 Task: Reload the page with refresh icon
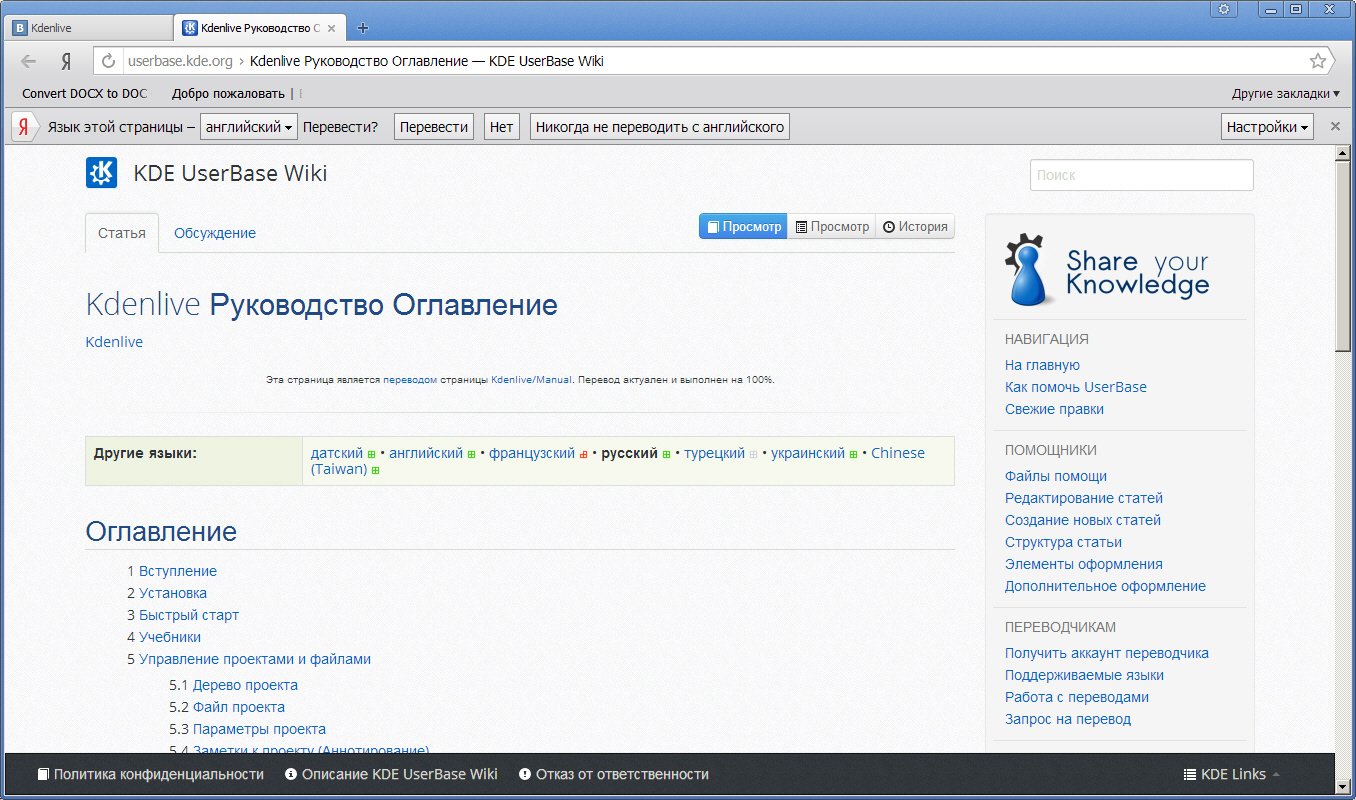pyautogui.click(x=109, y=61)
